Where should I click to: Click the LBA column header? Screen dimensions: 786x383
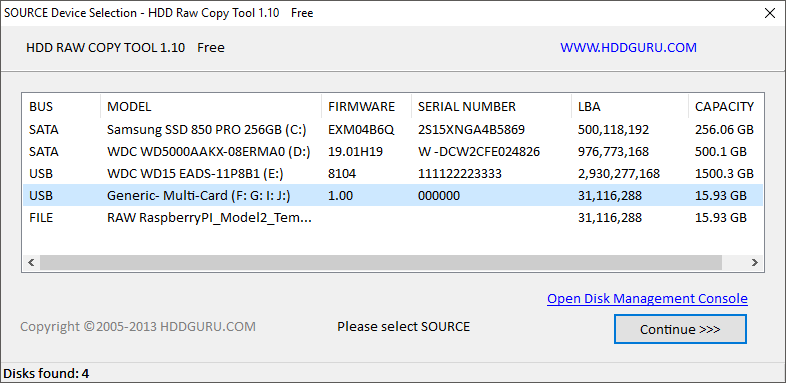pyautogui.click(x=630, y=107)
